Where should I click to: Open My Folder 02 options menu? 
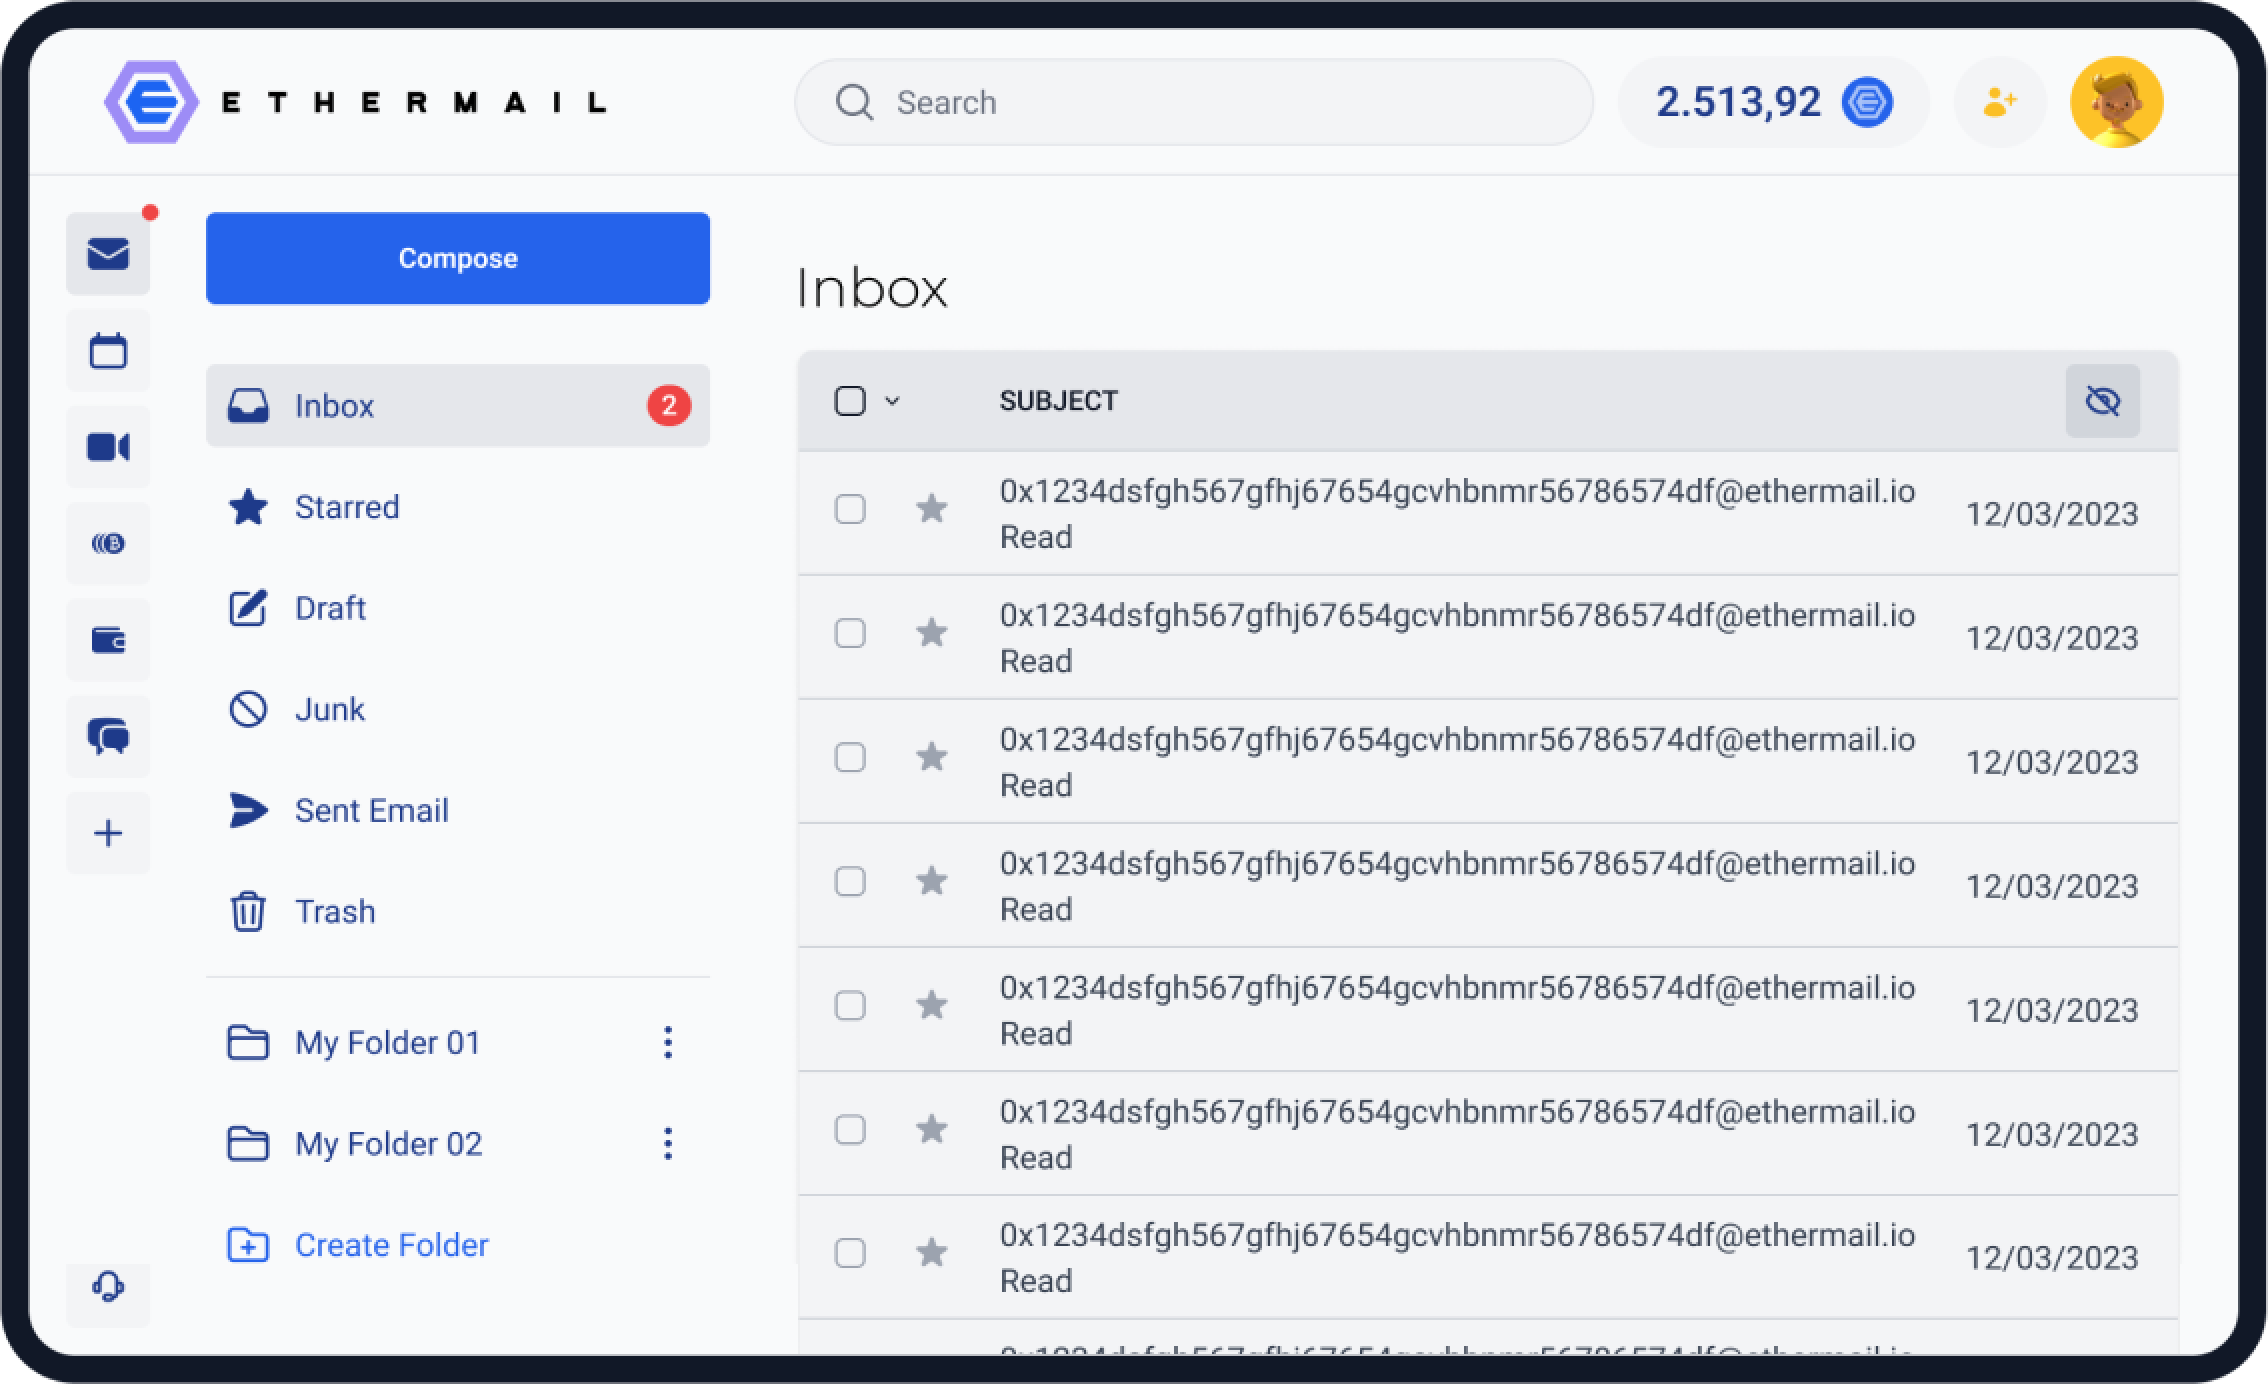(668, 1143)
